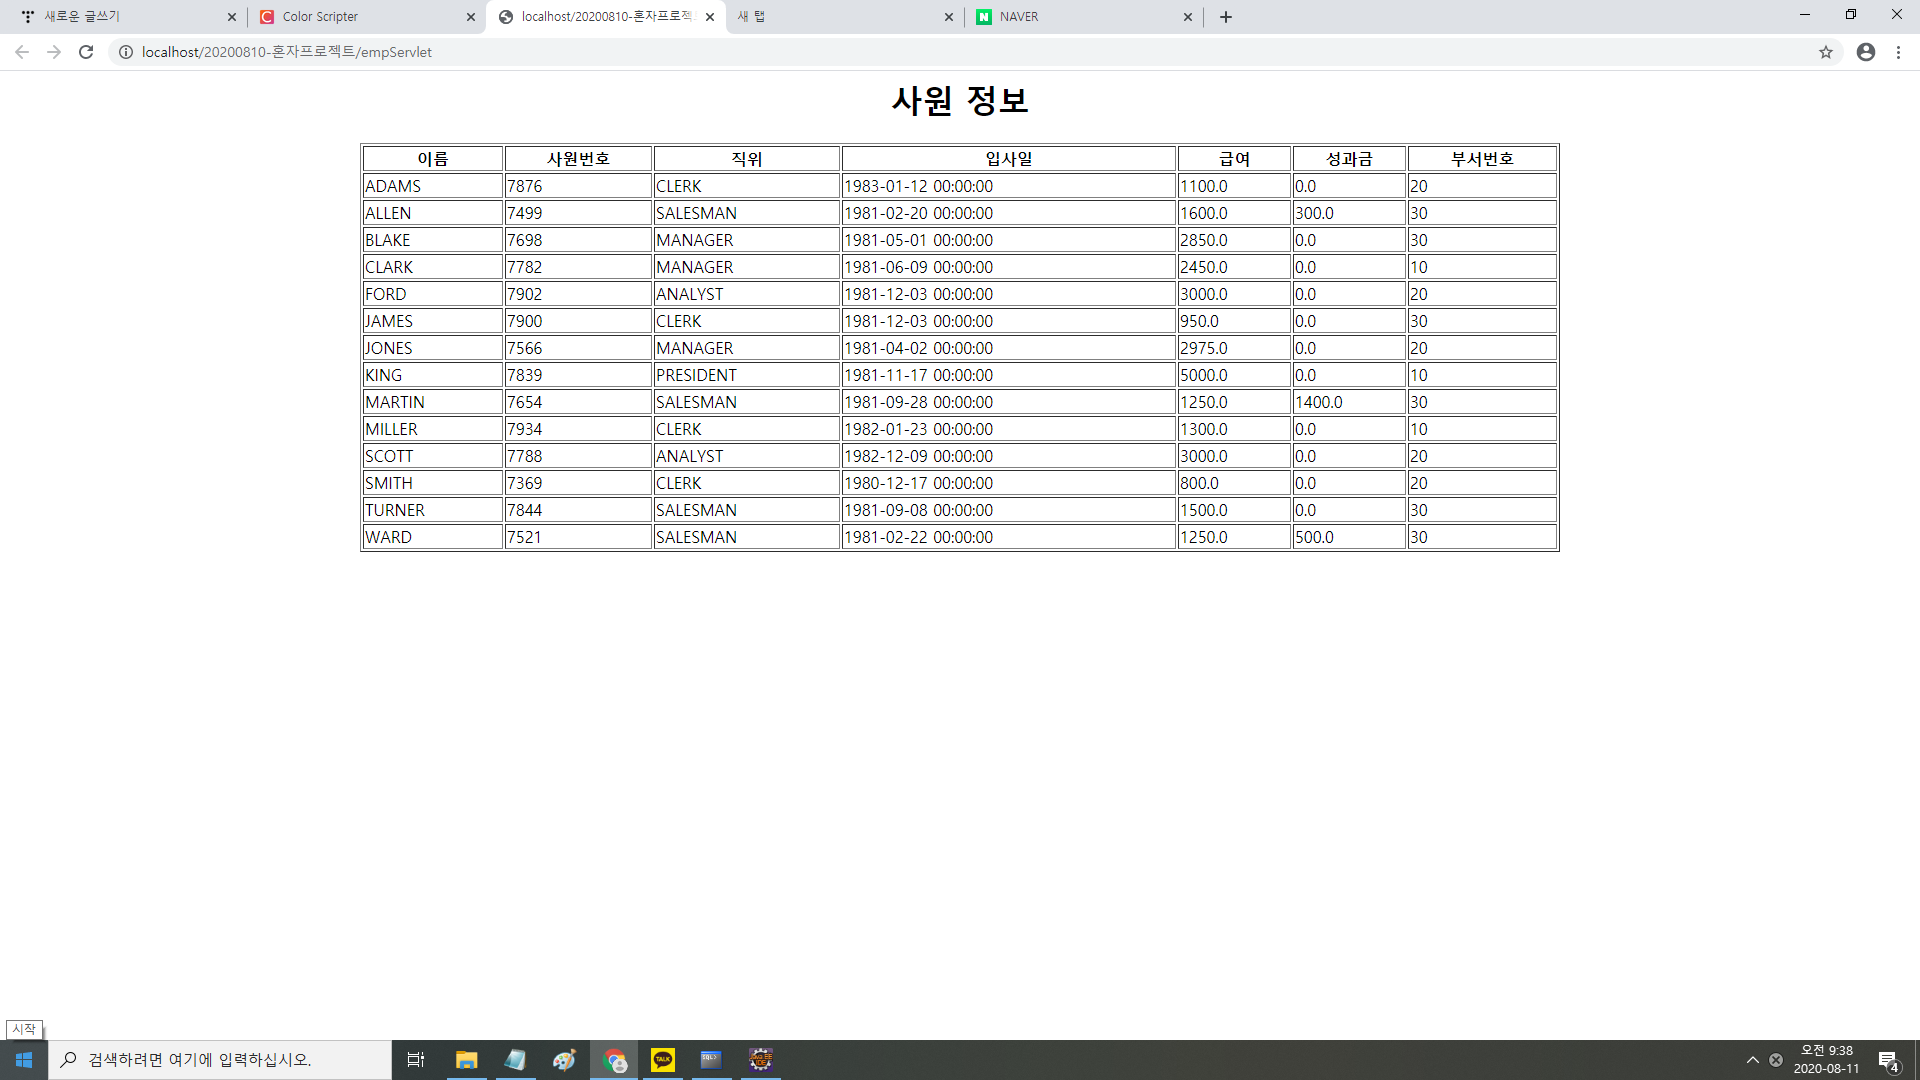
Task: Open Task View on taskbar
Action: pyautogui.click(x=416, y=1060)
